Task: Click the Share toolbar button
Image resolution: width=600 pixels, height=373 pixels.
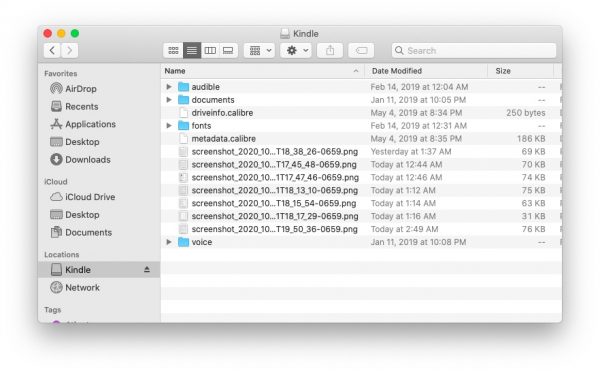Action: 330,50
